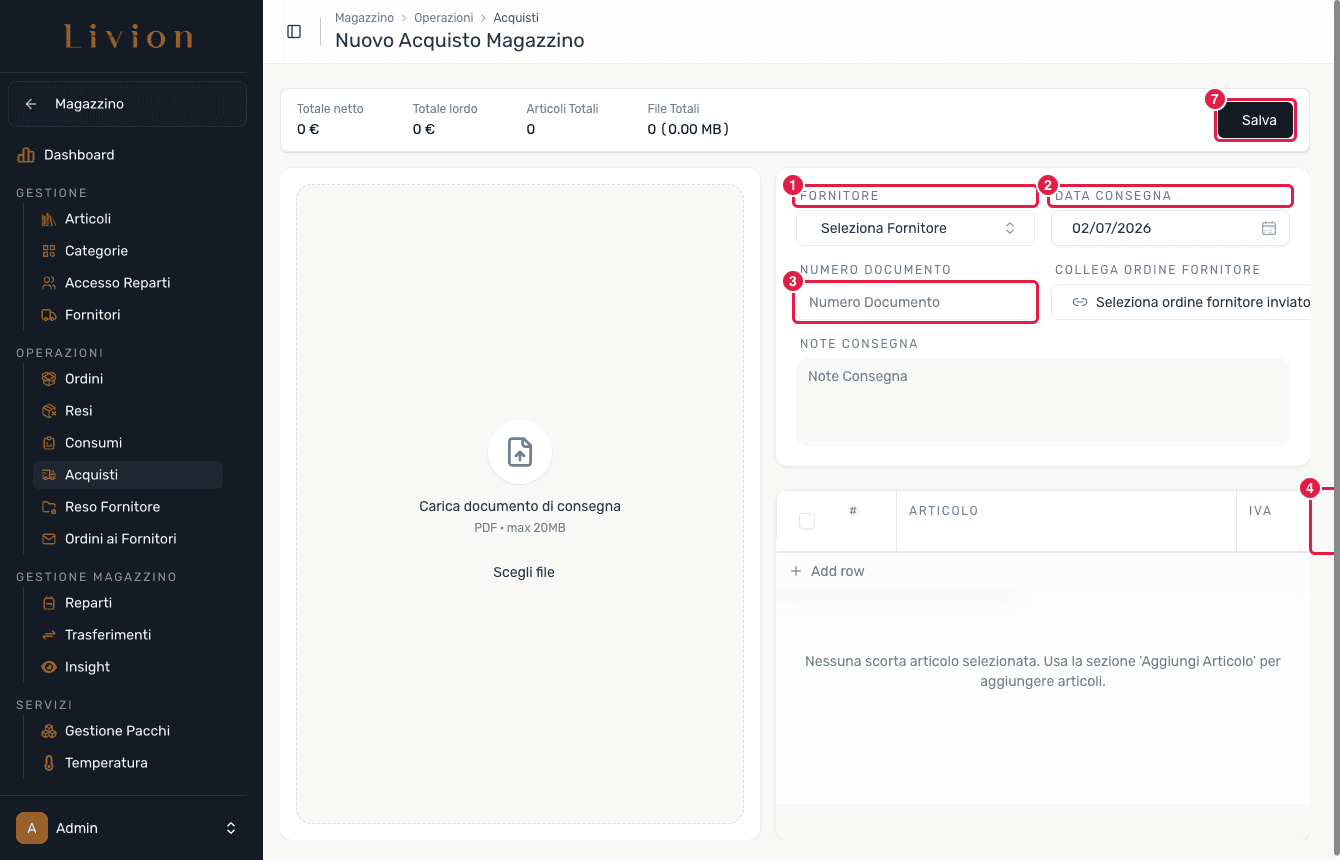Open the Dashboard chart icon
The height and width of the screenshot is (860, 1340).
click(x=26, y=155)
